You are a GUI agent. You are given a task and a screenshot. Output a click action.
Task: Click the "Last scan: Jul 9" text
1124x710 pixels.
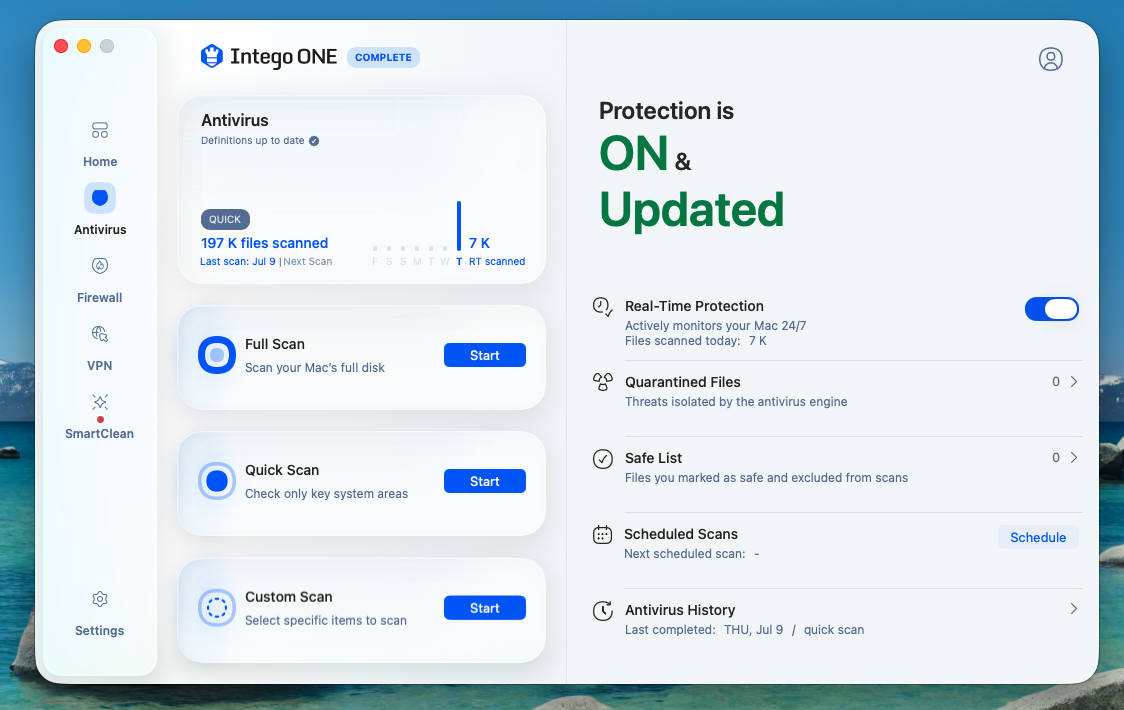pos(238,262)
